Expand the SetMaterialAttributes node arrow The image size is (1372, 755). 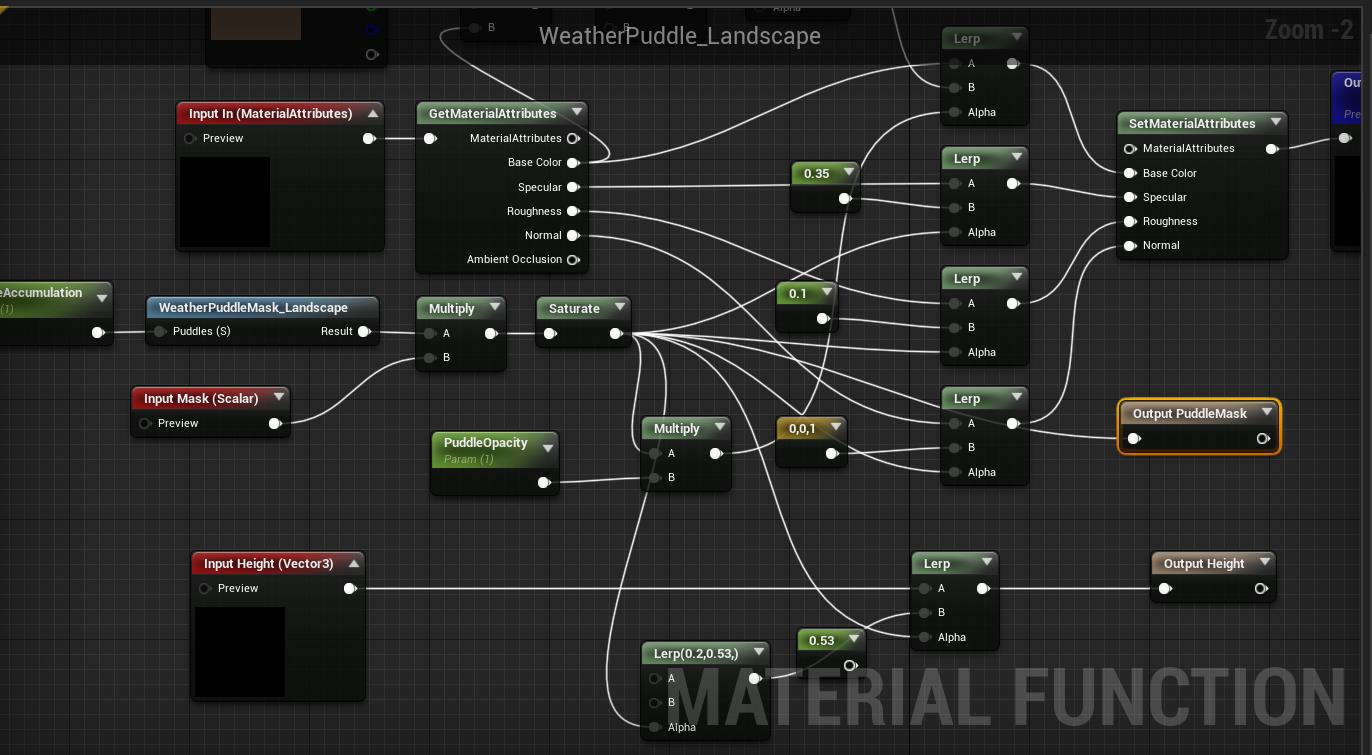pyautogui.click(x=1276, y=123)
